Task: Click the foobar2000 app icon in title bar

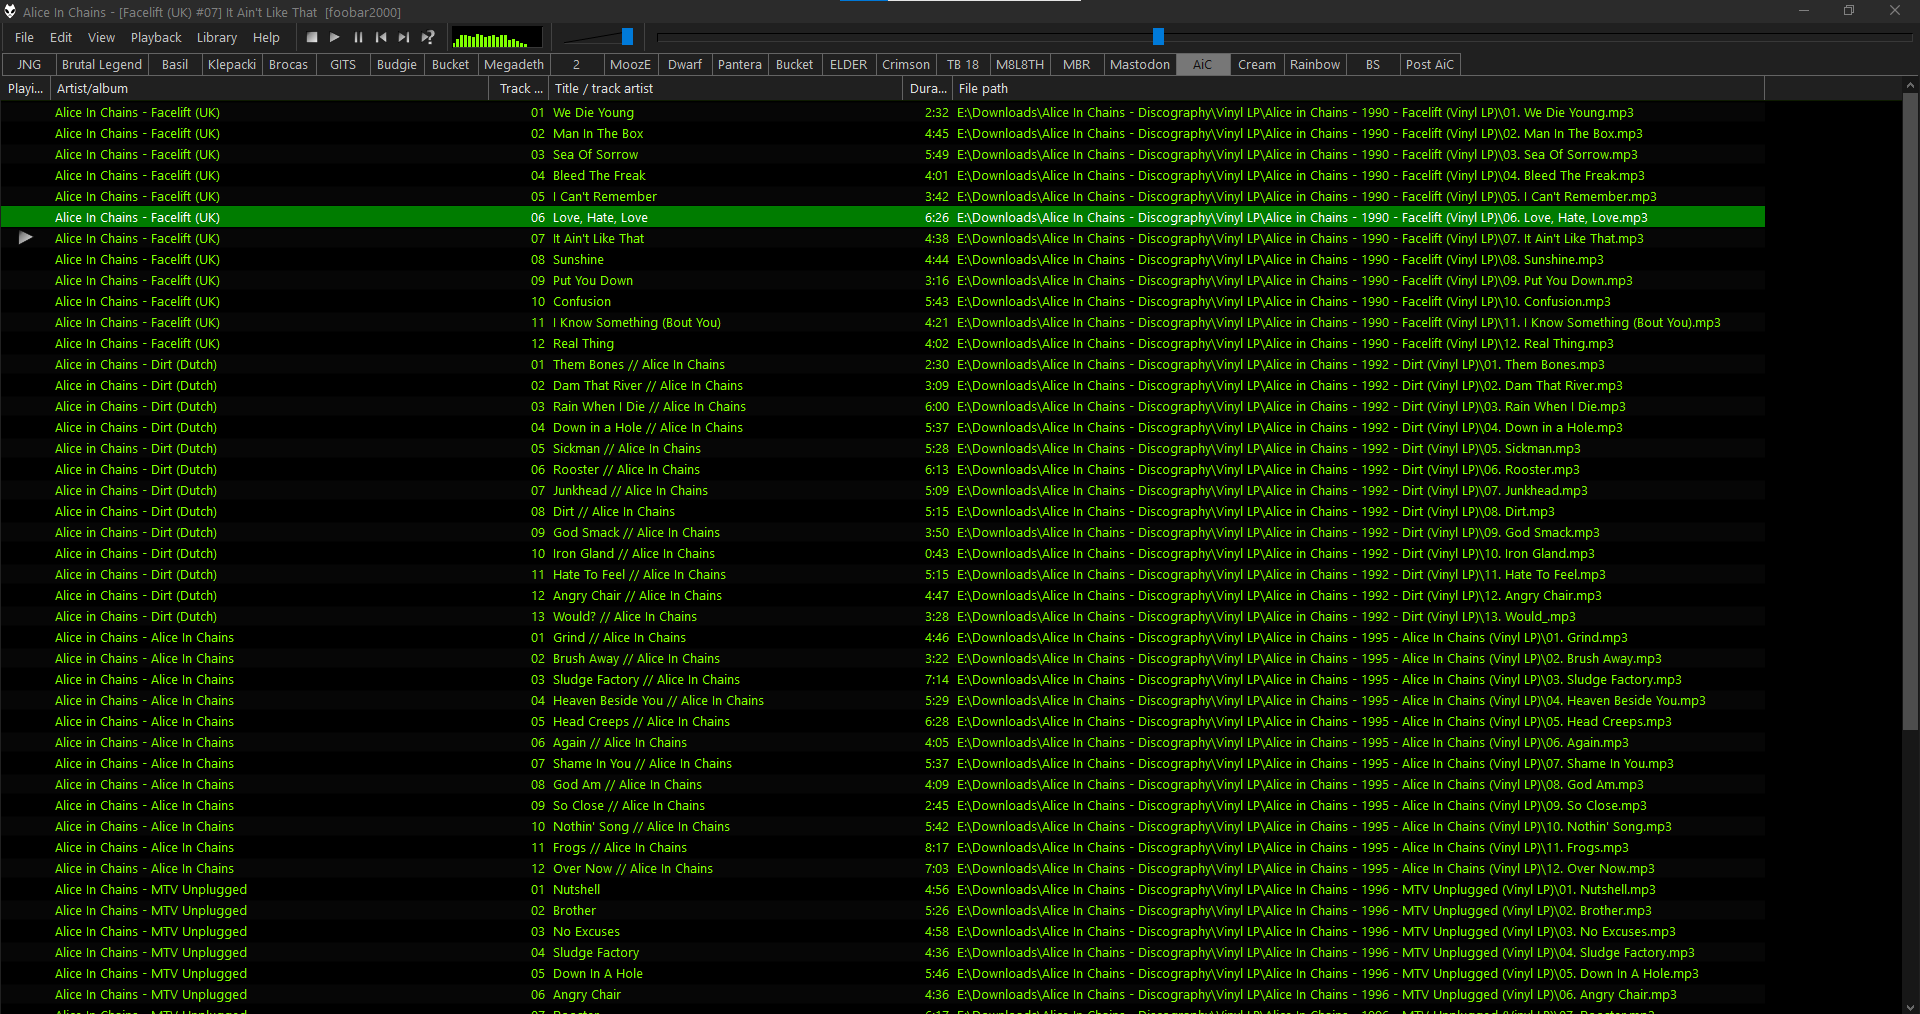Action: click(x=10, y=11)
